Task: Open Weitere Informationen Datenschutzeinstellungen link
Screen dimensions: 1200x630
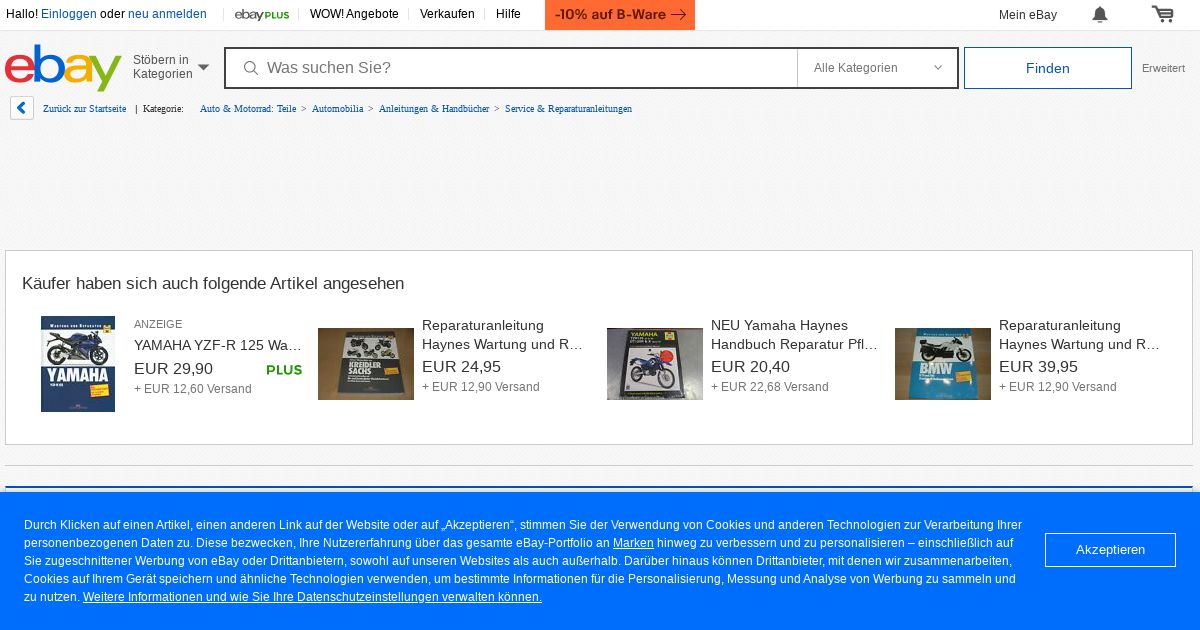Action: [312, 597]
